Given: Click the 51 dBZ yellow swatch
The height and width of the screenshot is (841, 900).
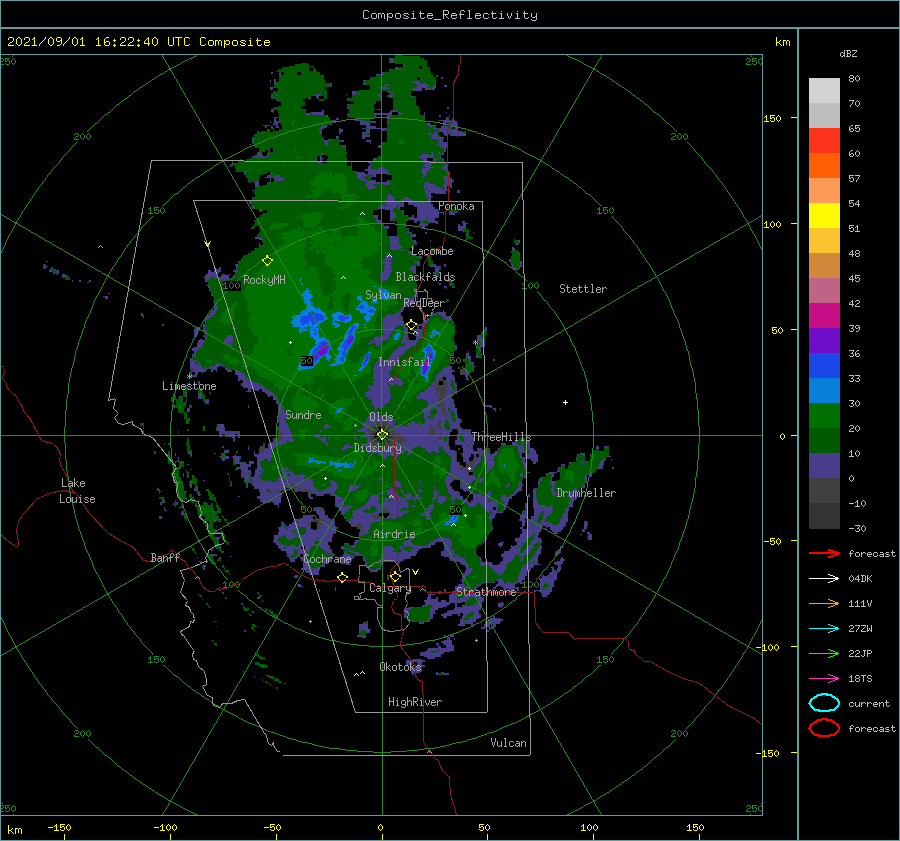Looking at the screenshot, I should [x=824, y=215].
